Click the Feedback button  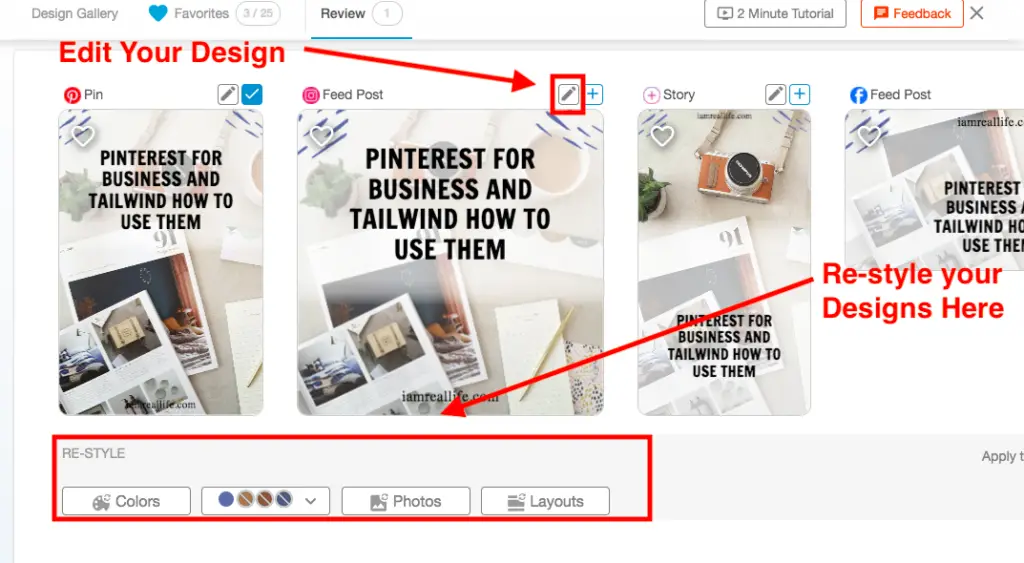tap(912, 14)
